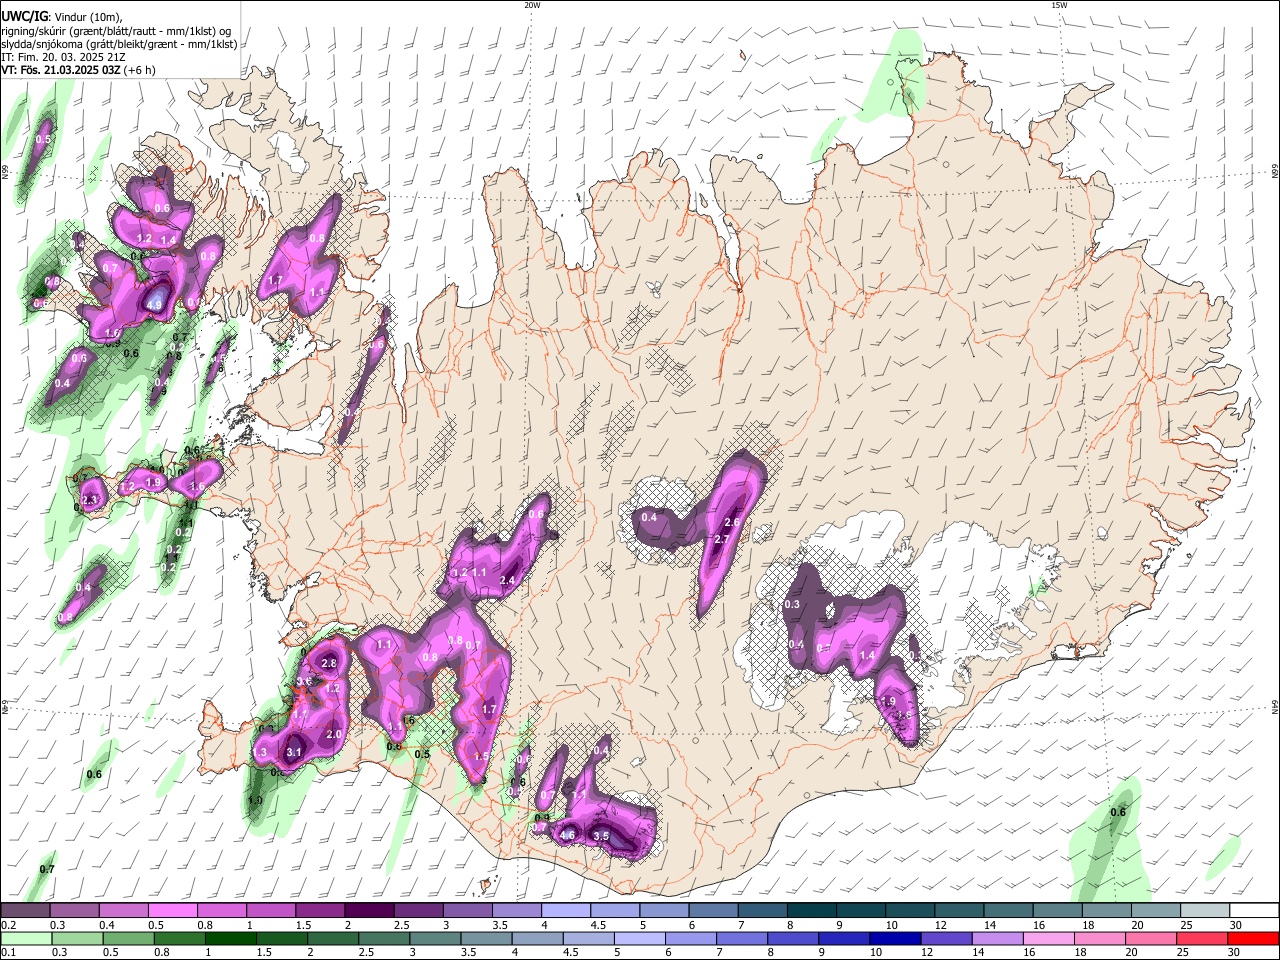Screen dimensions: 1280x960
Task: Click the white legend swatch labeled 30 in purple row
Action: tap(1253, 911)
